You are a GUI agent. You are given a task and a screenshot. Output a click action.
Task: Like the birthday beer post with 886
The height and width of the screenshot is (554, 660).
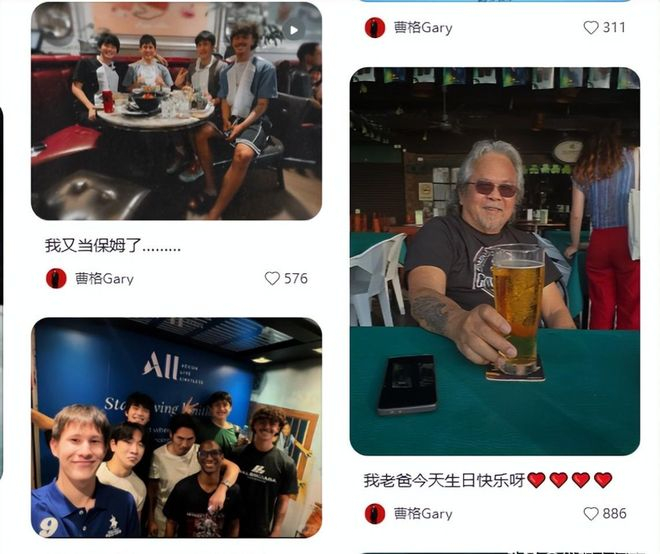point(591,514)
